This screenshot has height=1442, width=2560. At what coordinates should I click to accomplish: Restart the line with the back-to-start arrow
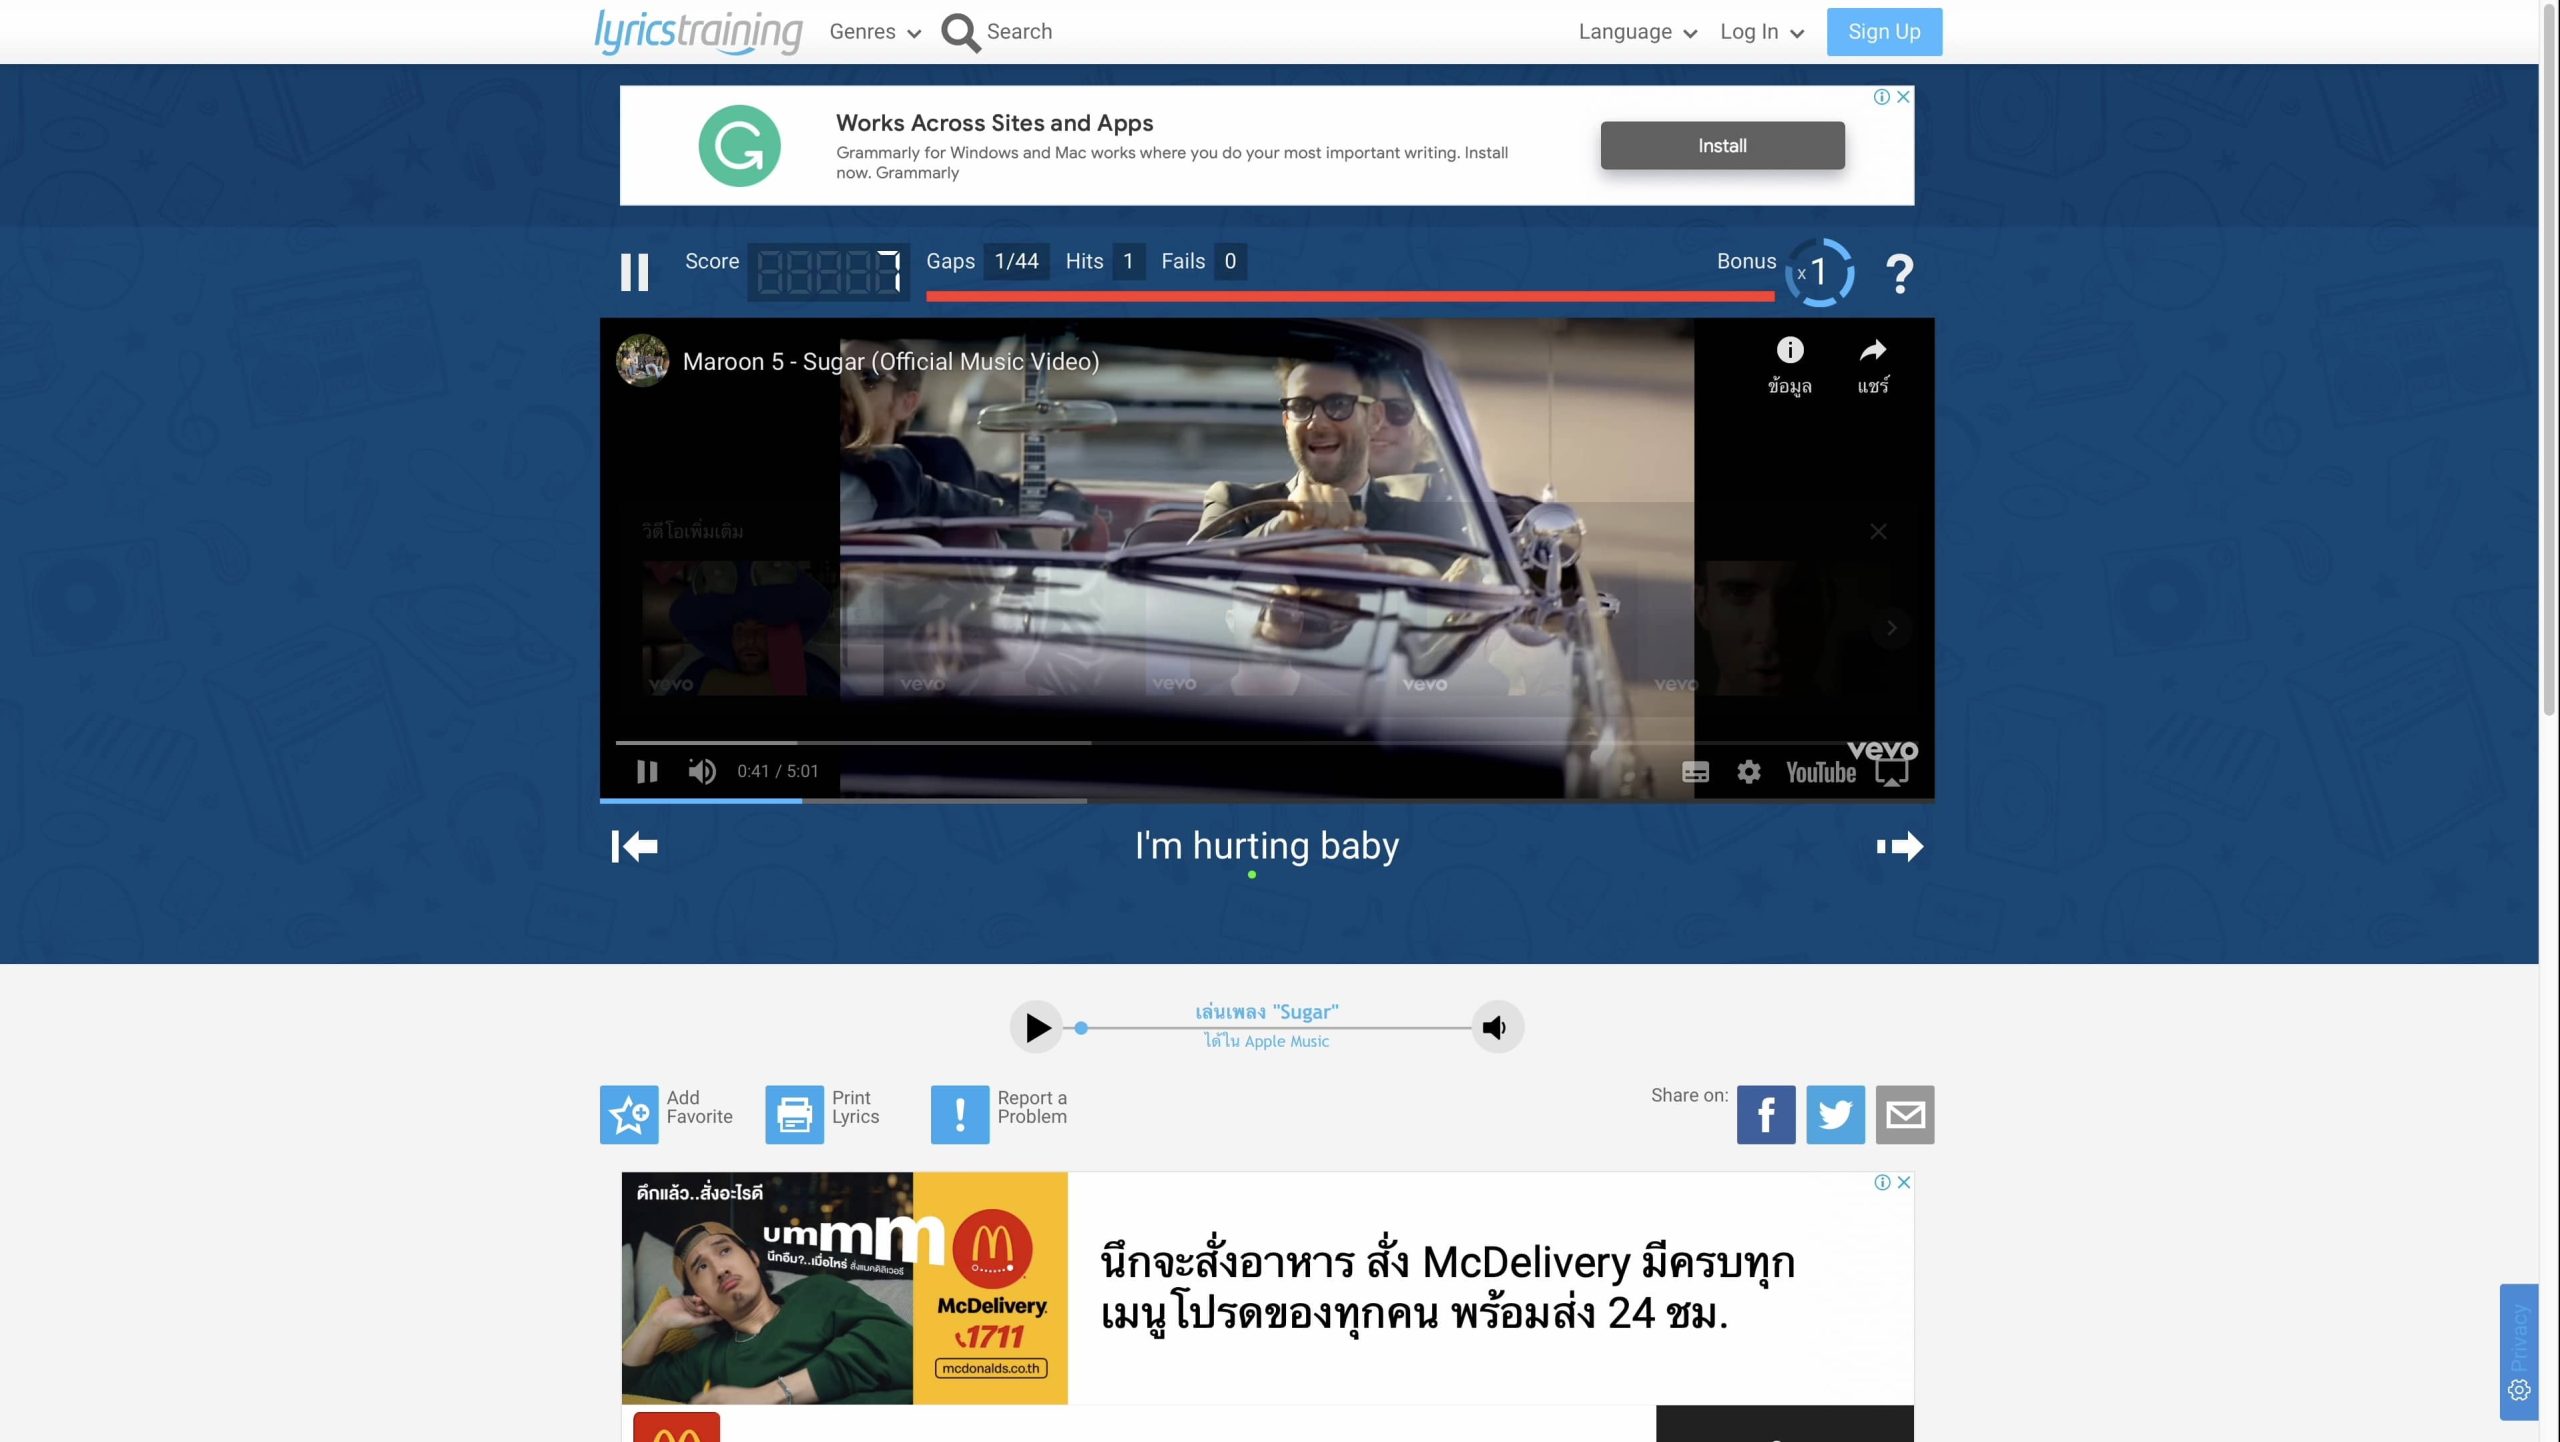coord(634,846)
